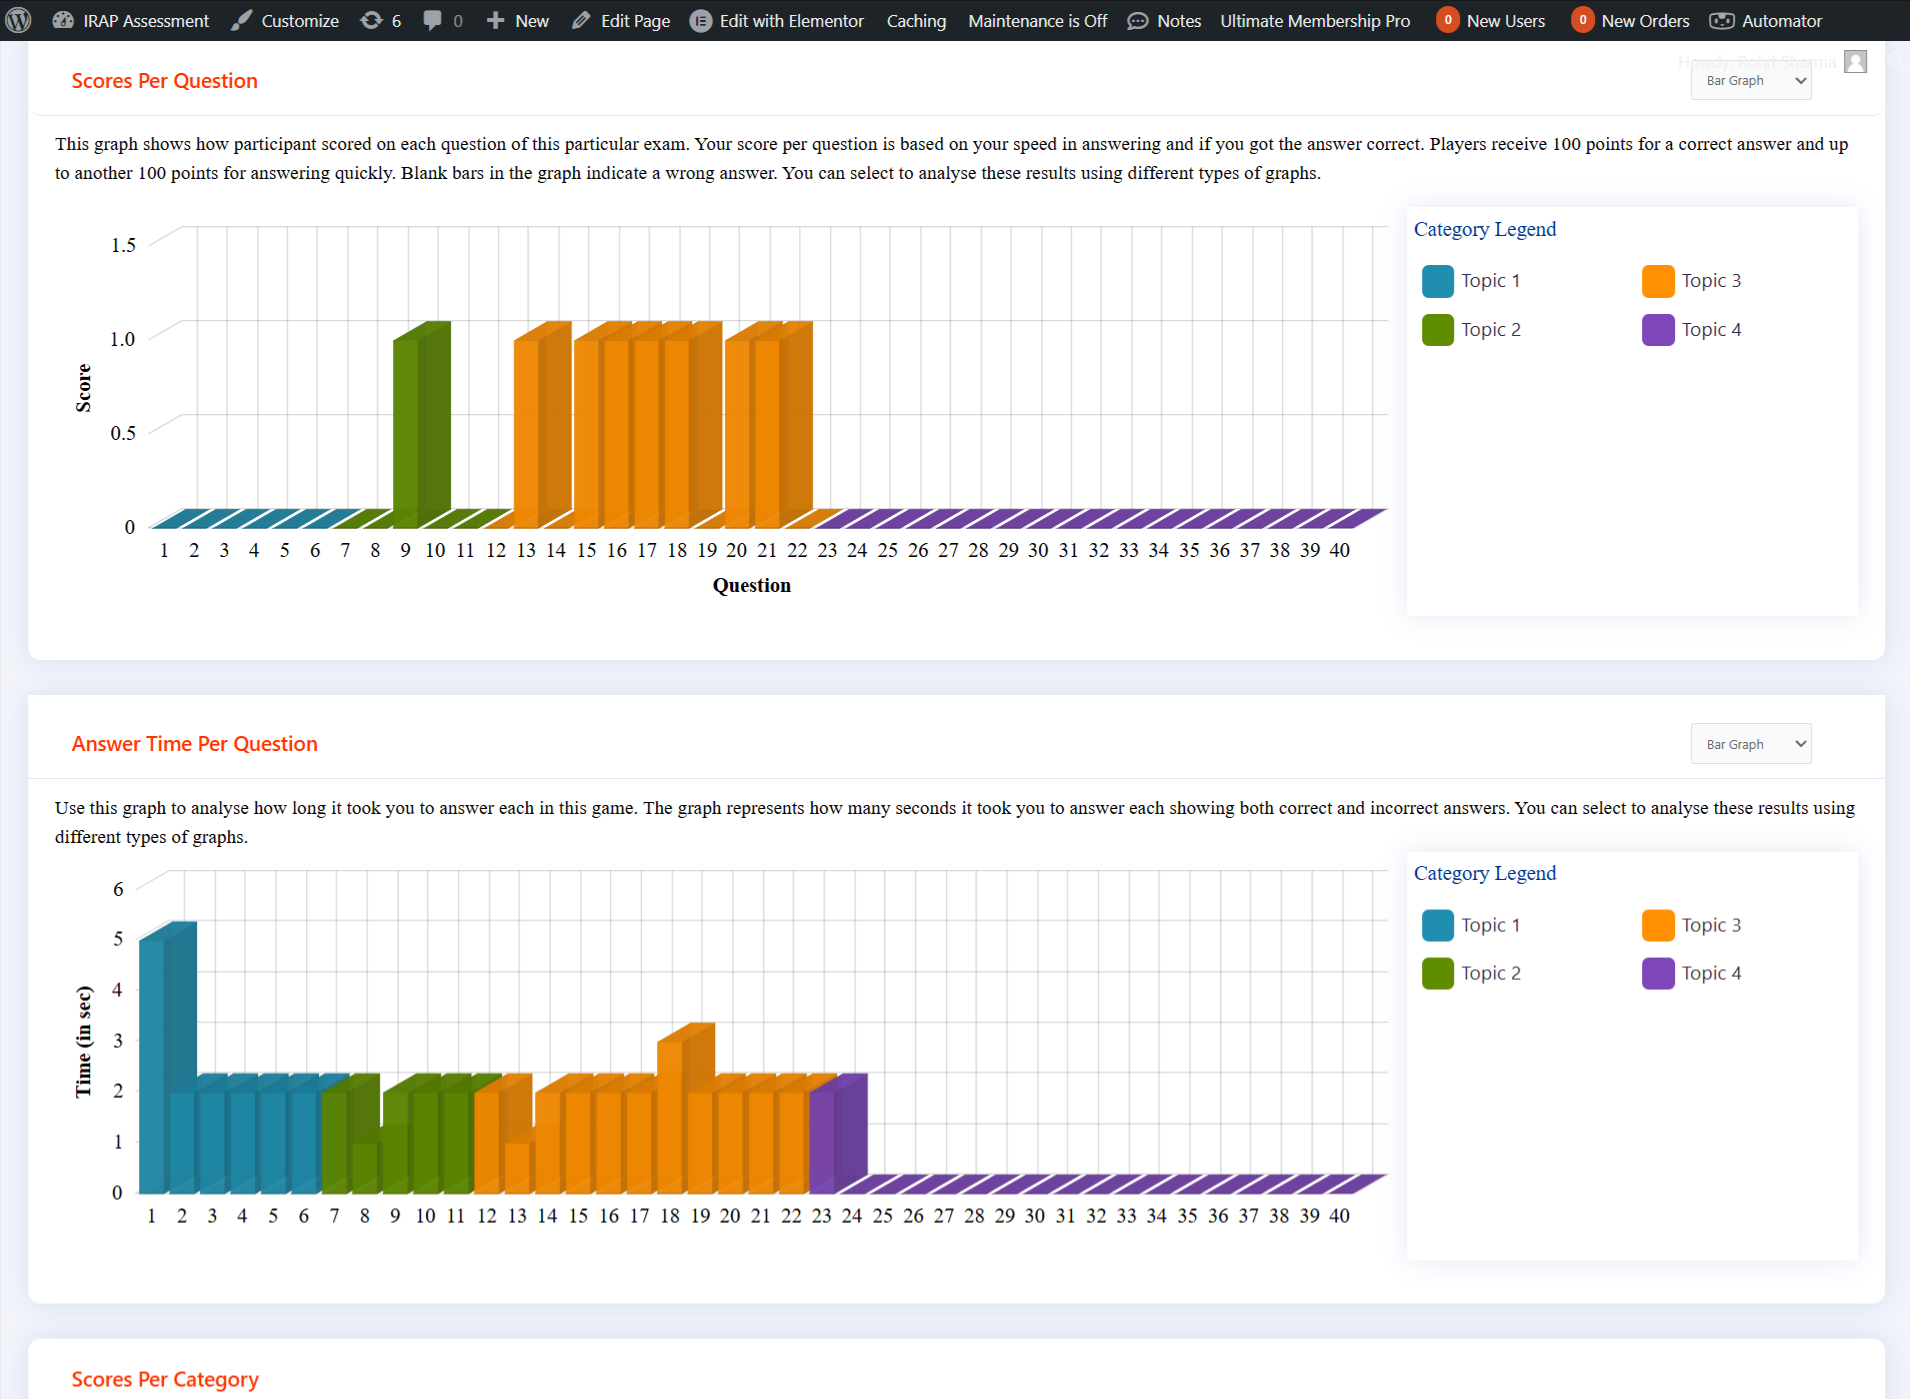The image size is (1910, 1399).
Task: Click the Edit with Elementor icon
Action: point(701,20)
